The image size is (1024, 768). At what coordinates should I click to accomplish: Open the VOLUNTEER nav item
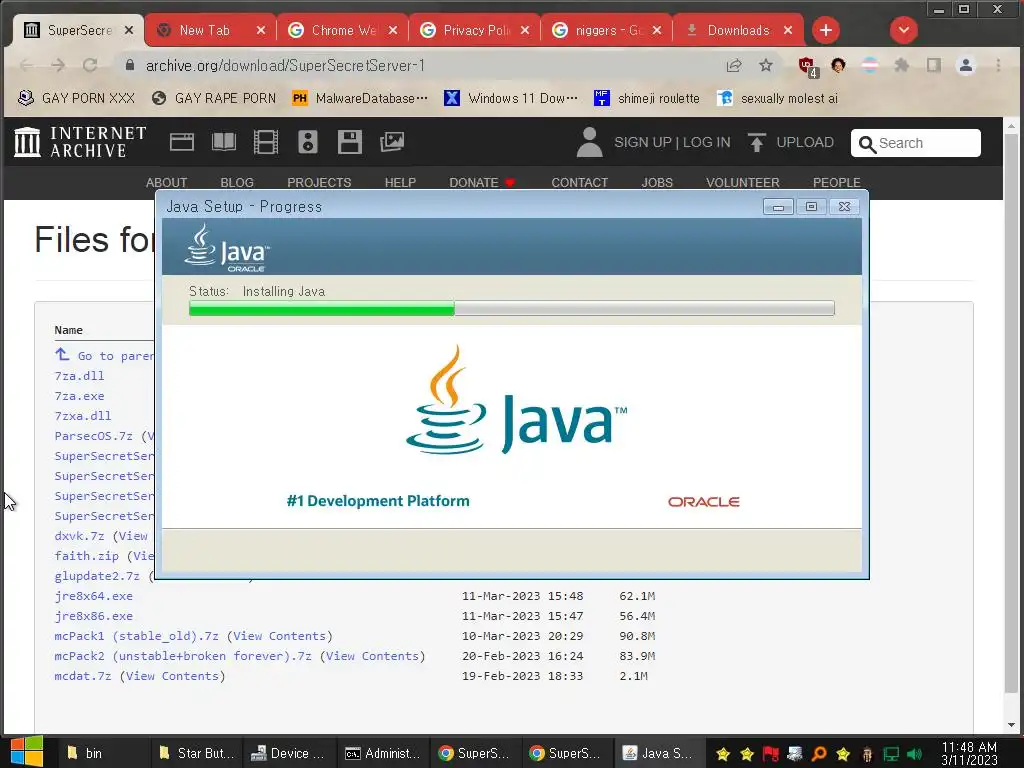coord(743,182)
